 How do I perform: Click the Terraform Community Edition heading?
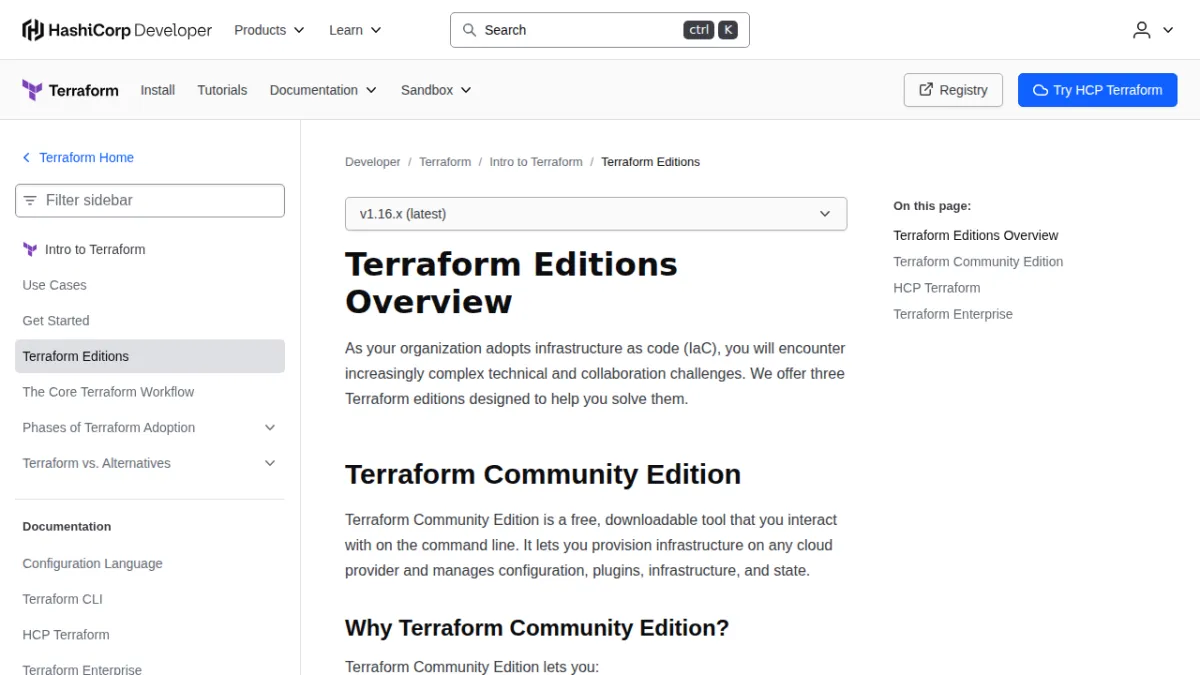point(543,474)
